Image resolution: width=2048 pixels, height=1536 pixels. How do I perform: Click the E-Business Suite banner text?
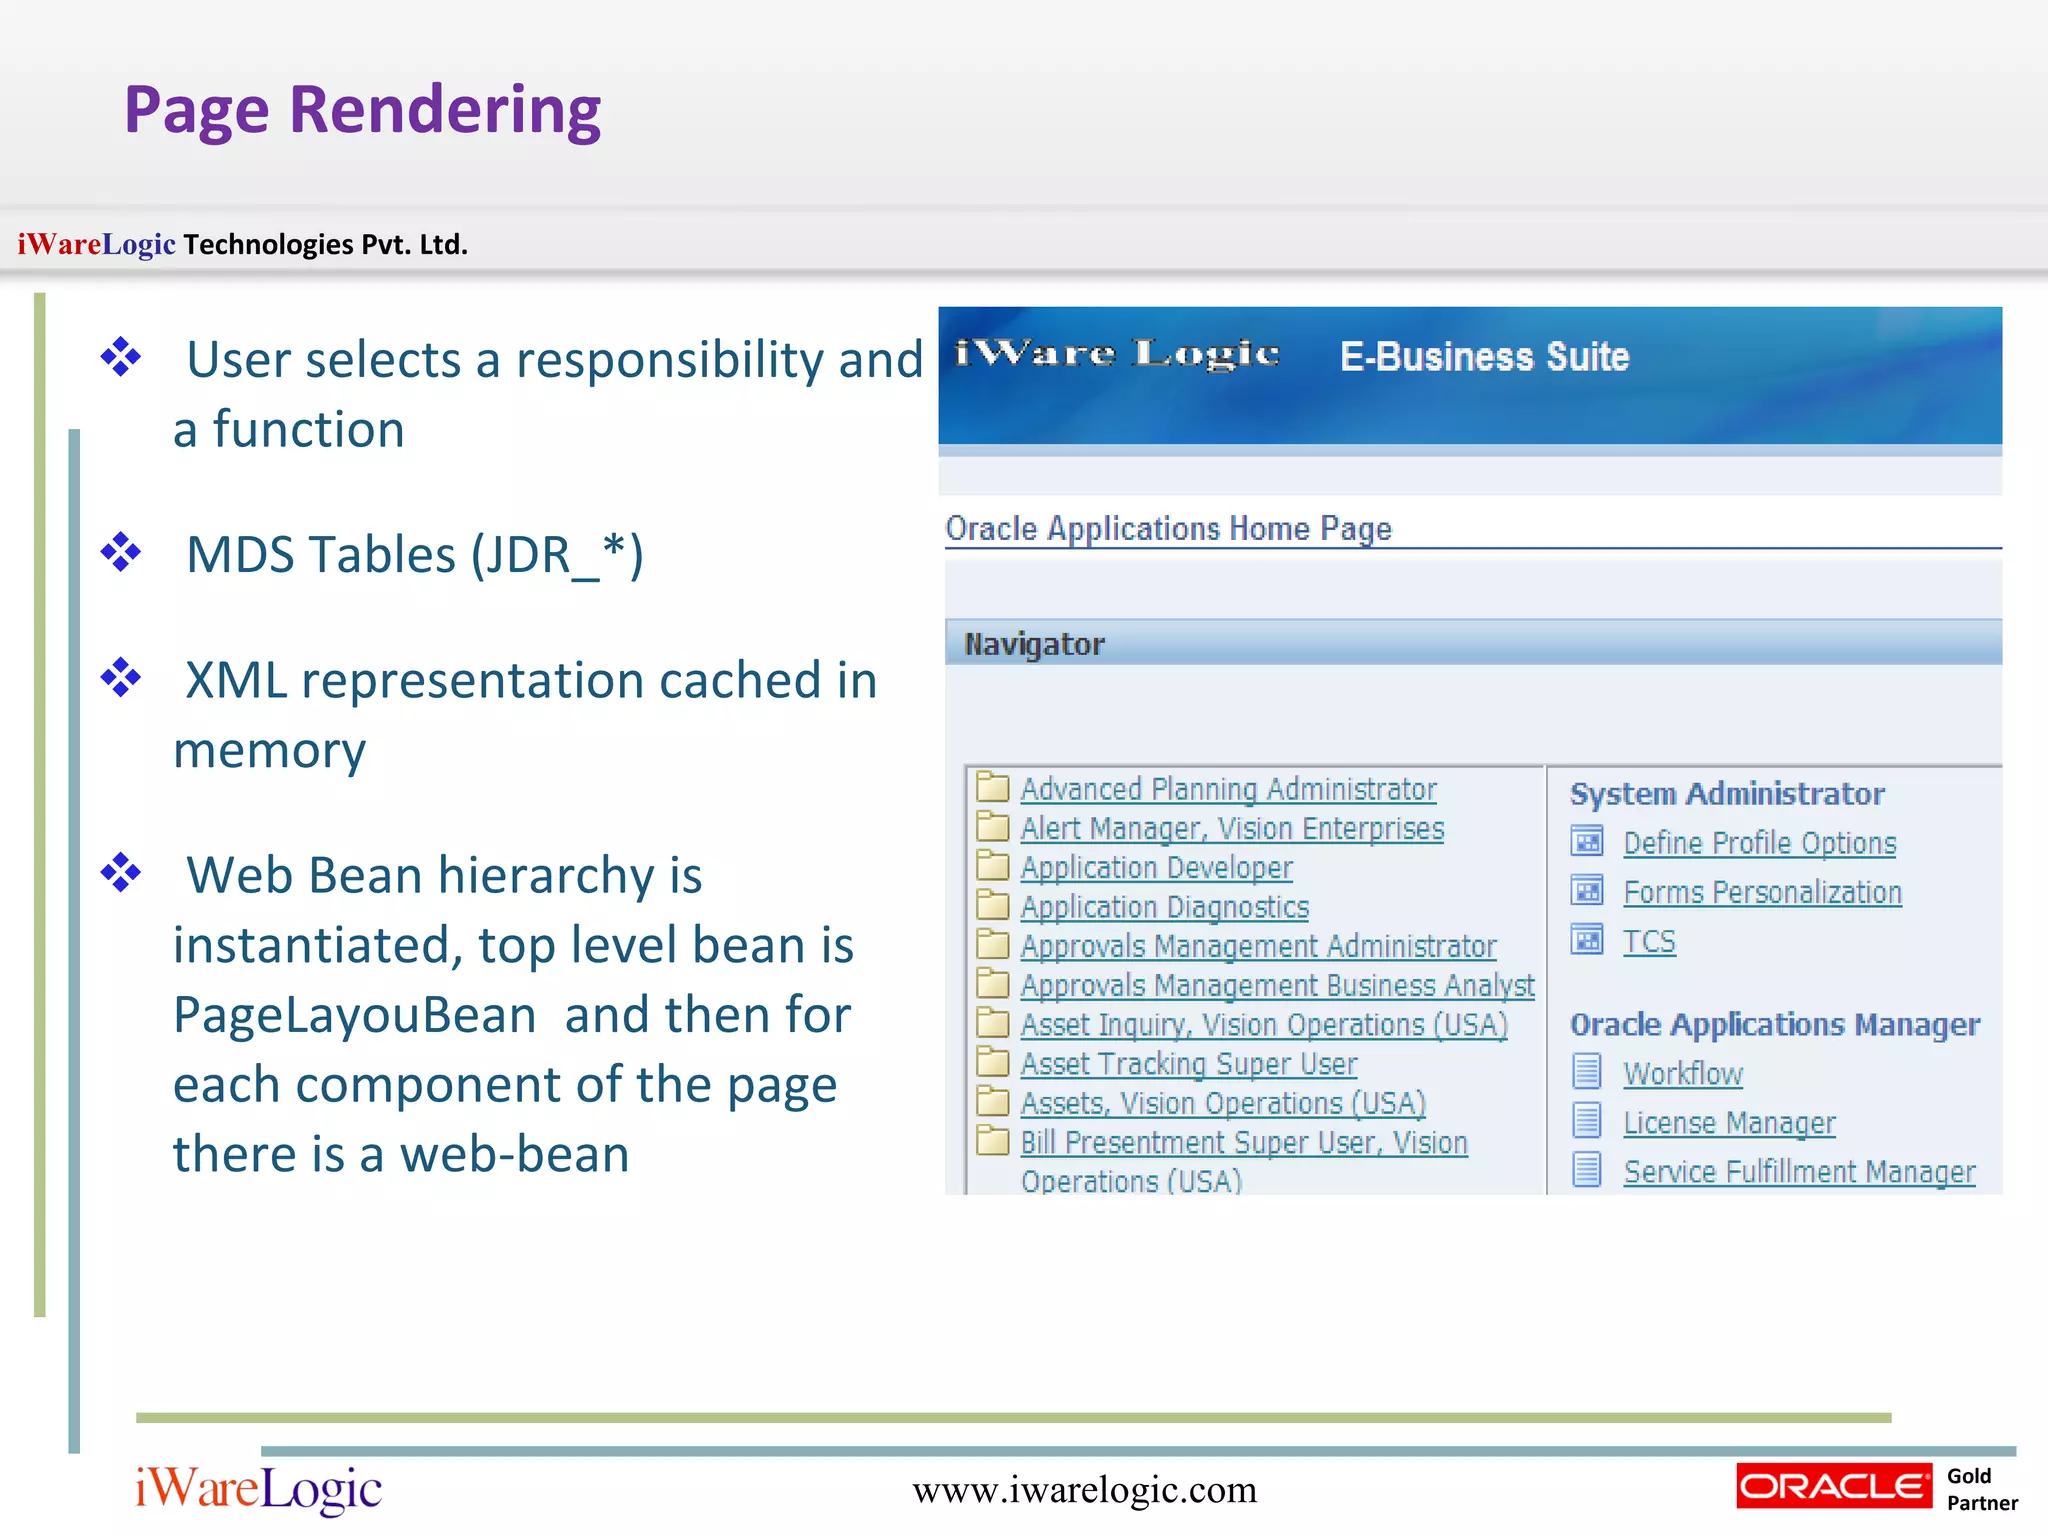coord(1484,357)
